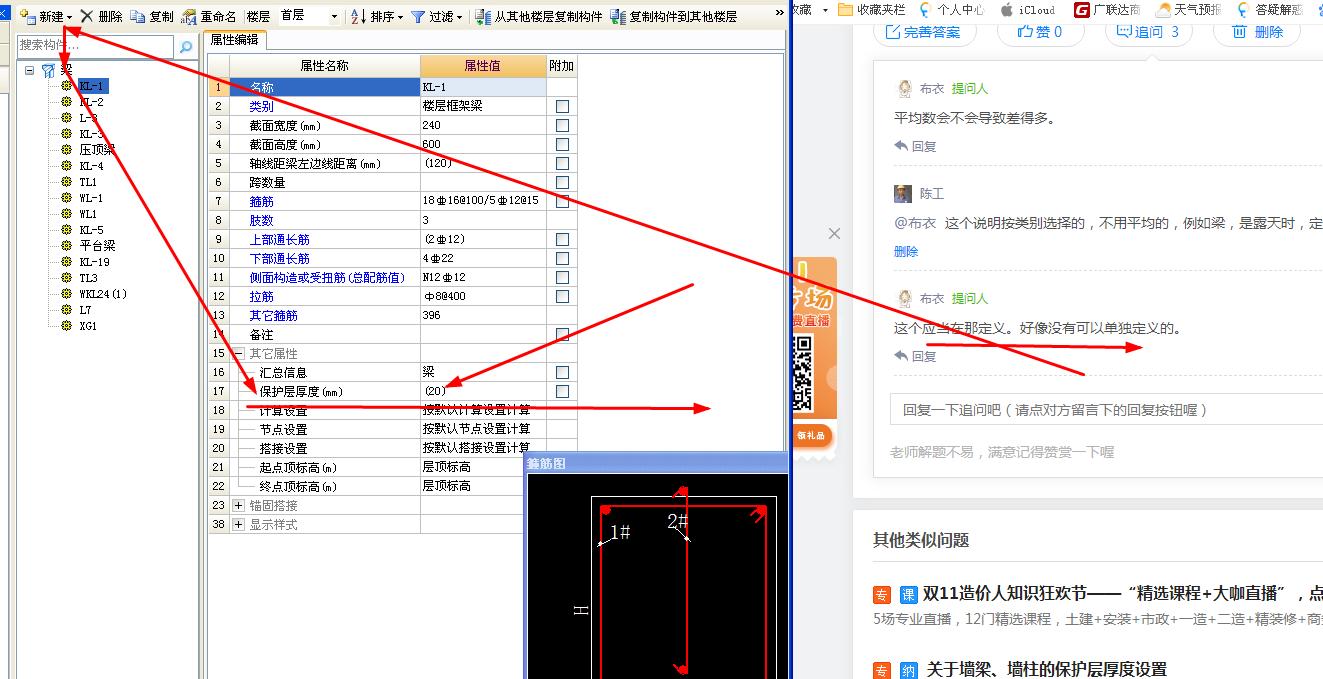Tick the 附加 checkbox for 跨数量 row
Image resolution: width=1323 pixels, height=679 pixels.
coord(562,182)
